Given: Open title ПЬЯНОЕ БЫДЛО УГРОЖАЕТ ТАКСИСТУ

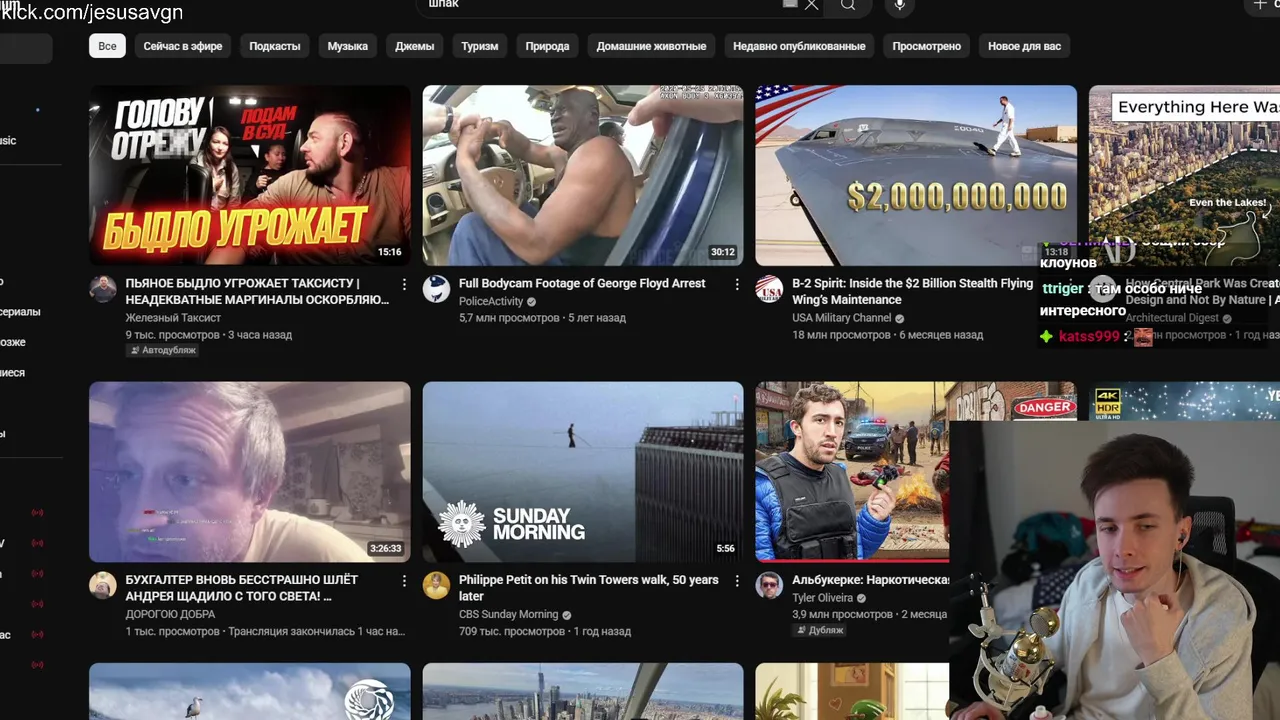Looking at the screenshot, I should [257, 291].
